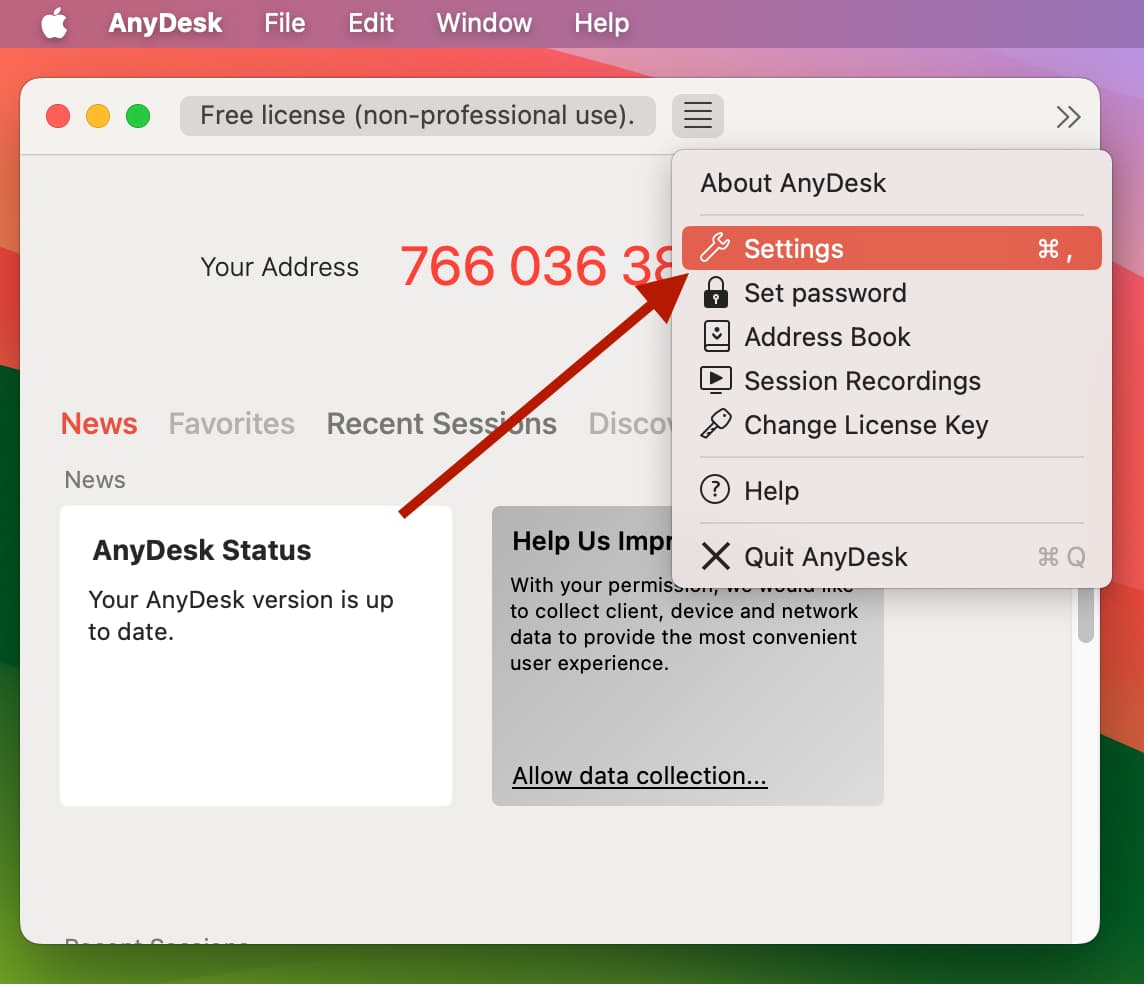Click the Your Address label

coord(279,266)
